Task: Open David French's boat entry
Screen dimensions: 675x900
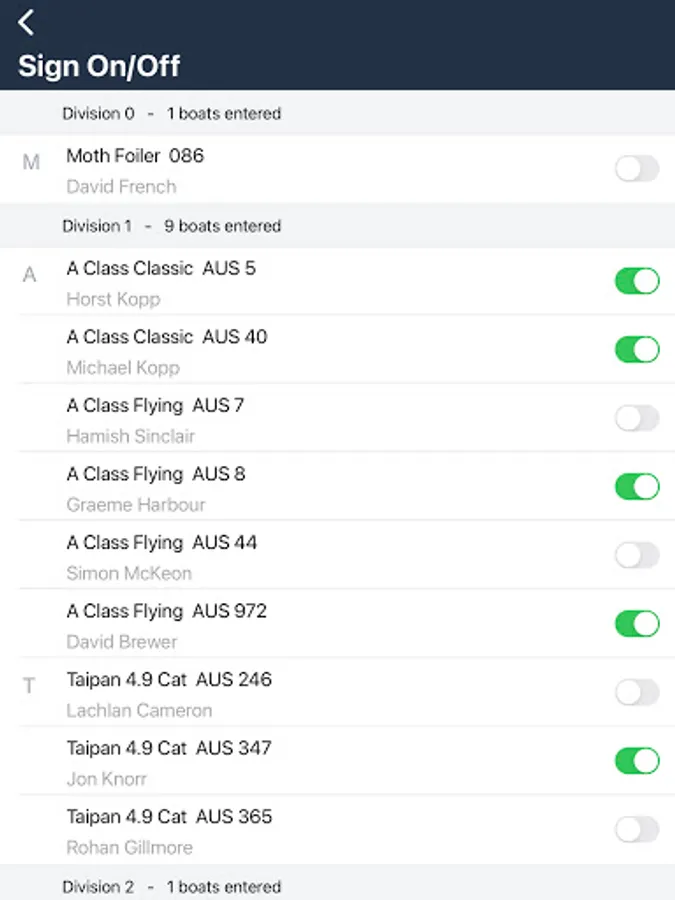Action: click(x=300, y=170)
